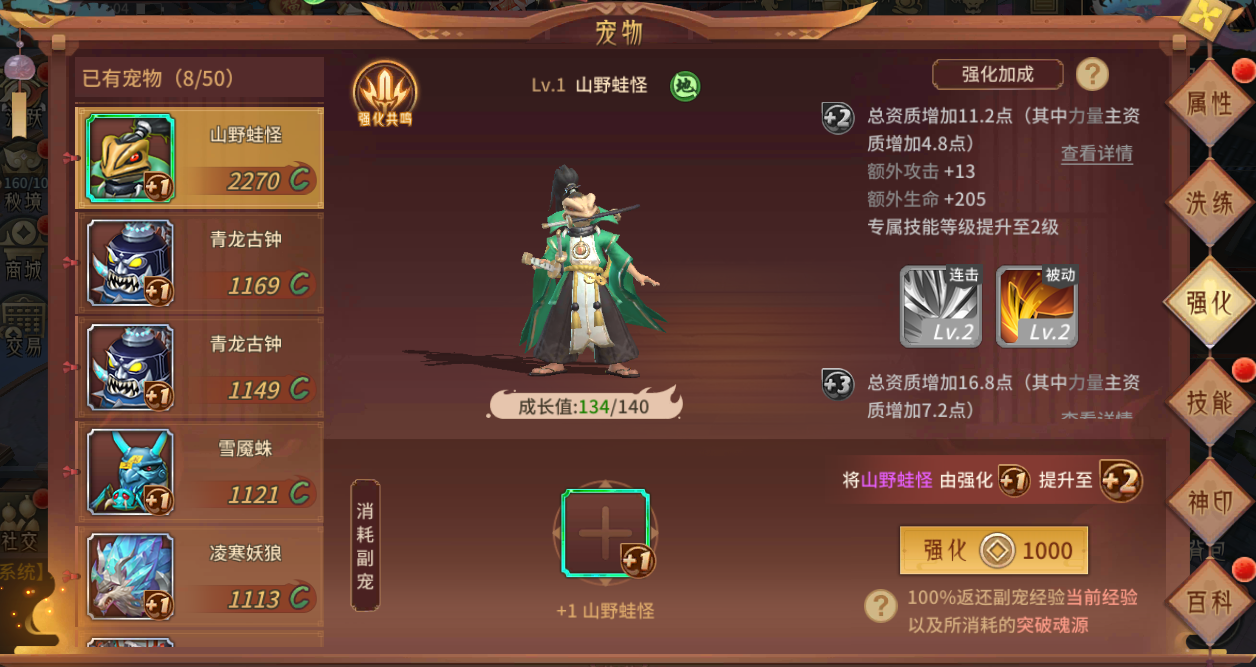The image size is (1256, 667).
Task: Switch to the 属性 tab
Action: point(1209,103)
